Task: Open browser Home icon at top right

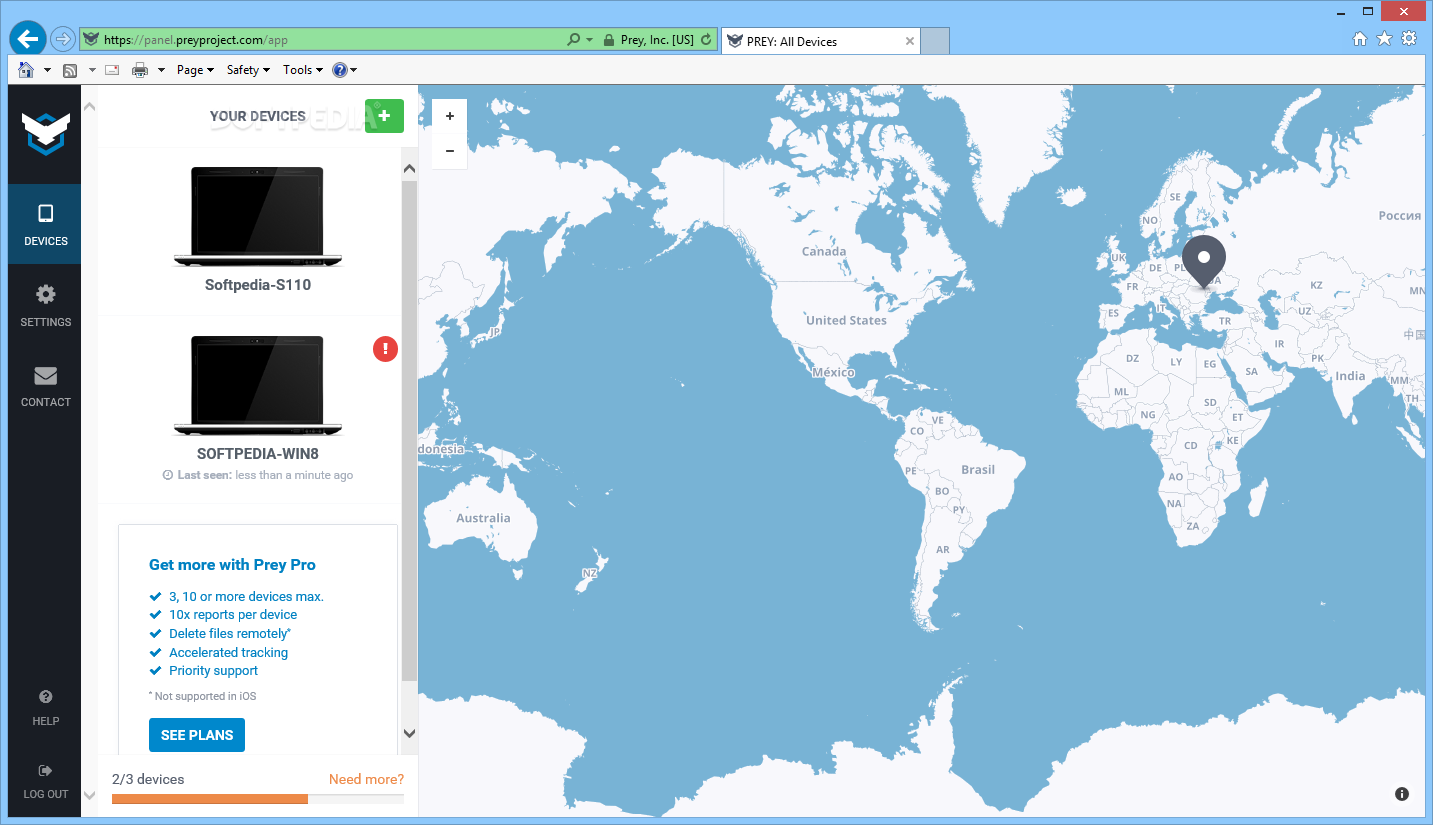Action: [1360, 38]
